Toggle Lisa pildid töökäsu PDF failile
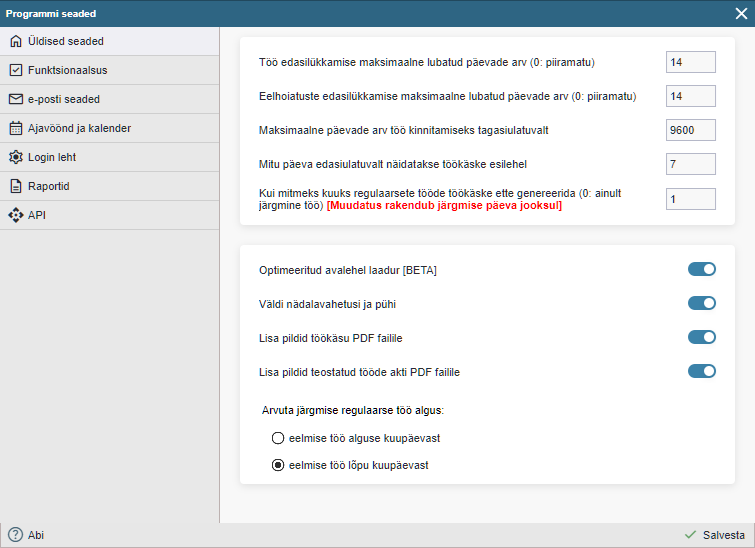755x548 pixels. (702, 337)
